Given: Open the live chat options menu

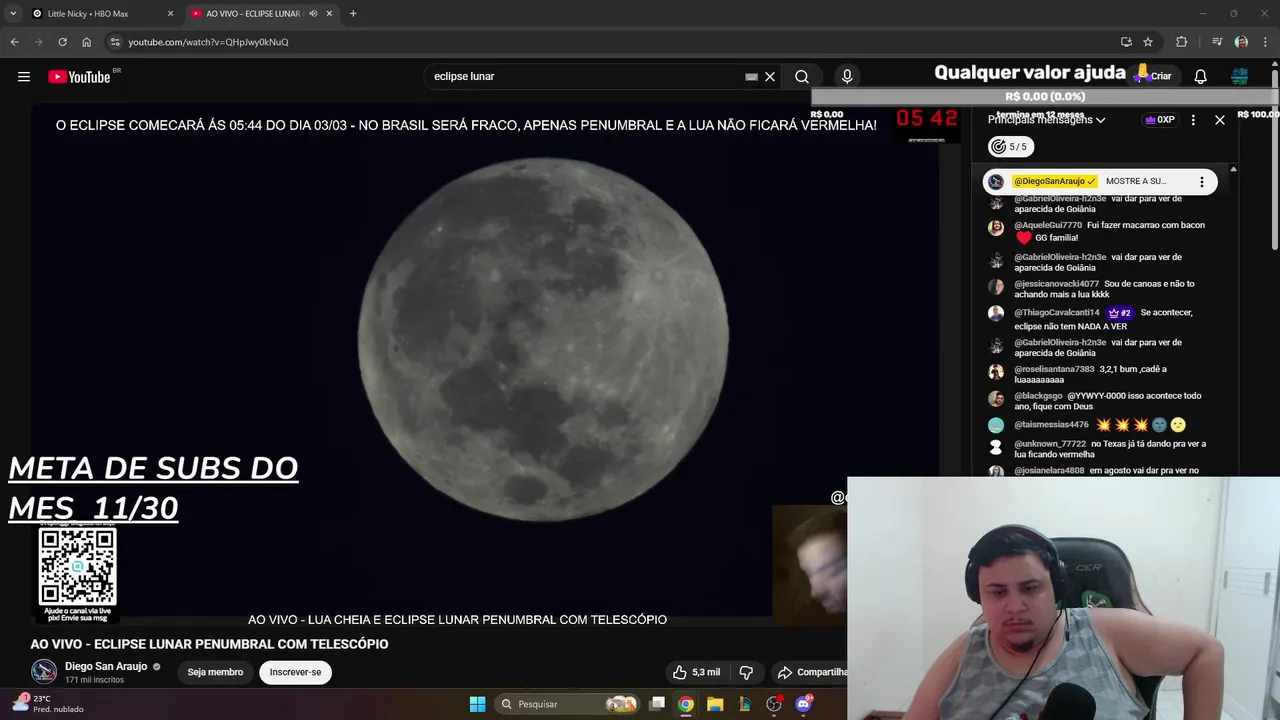Looking at the screenshot, I should point(1193,120).
